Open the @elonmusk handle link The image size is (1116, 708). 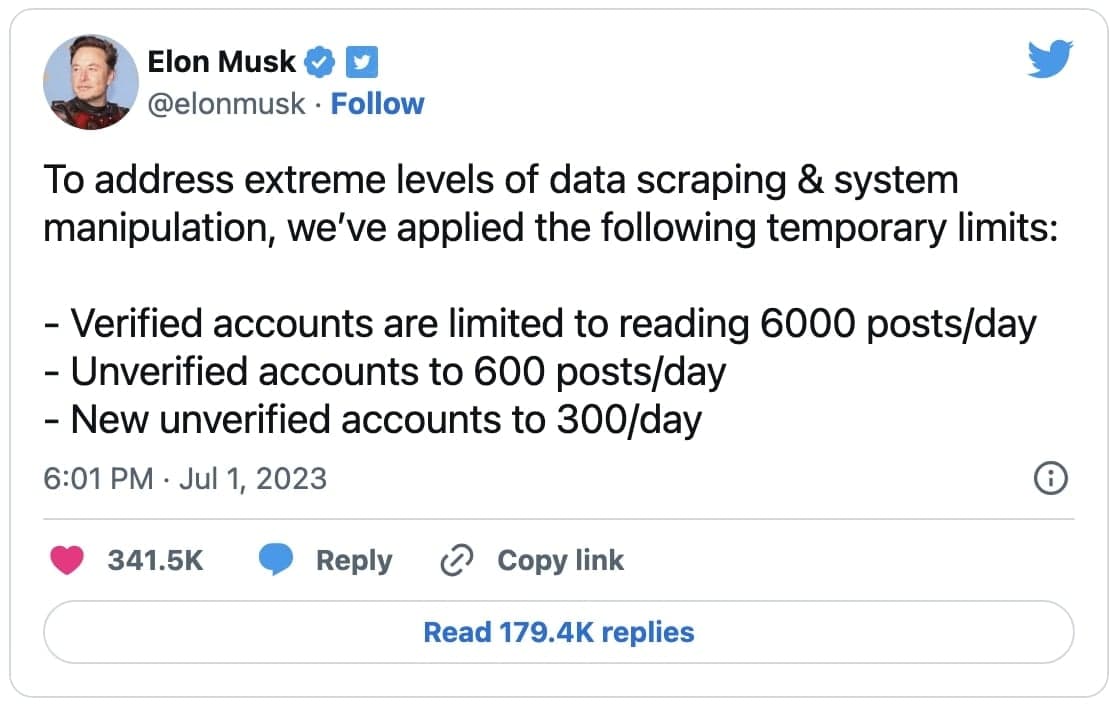click(x=226, y=104)
